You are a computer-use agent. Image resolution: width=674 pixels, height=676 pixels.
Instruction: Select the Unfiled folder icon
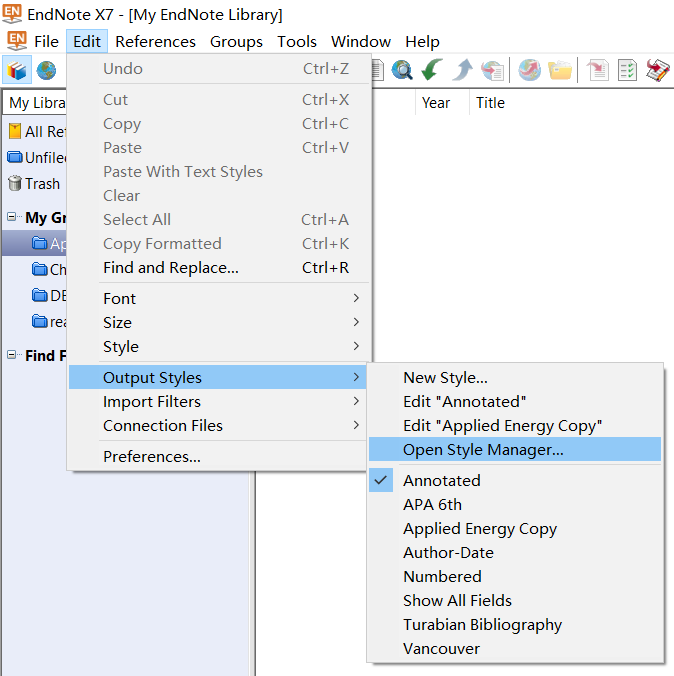(x=15, y=157)
